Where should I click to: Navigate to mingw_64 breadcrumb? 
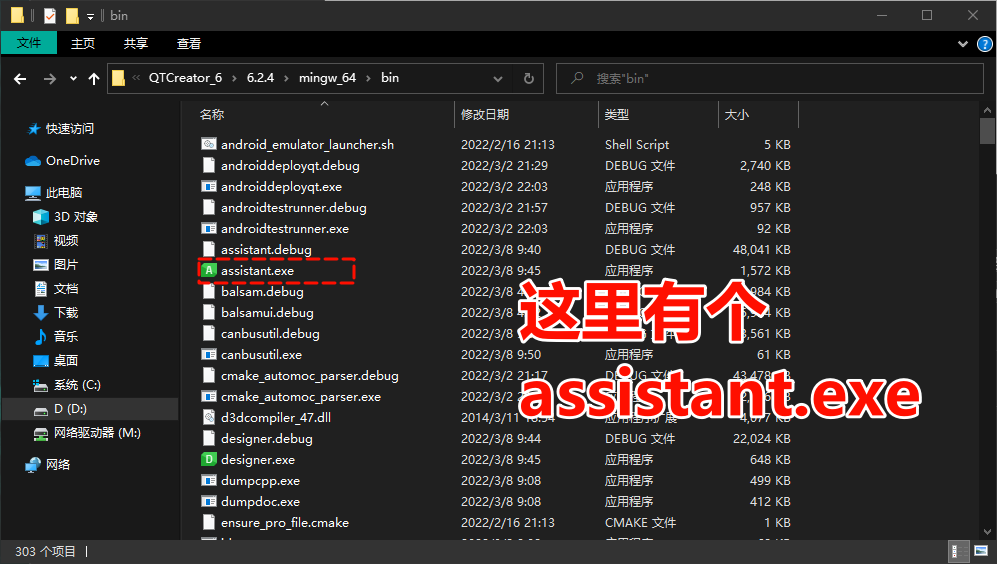click(327, 78)
